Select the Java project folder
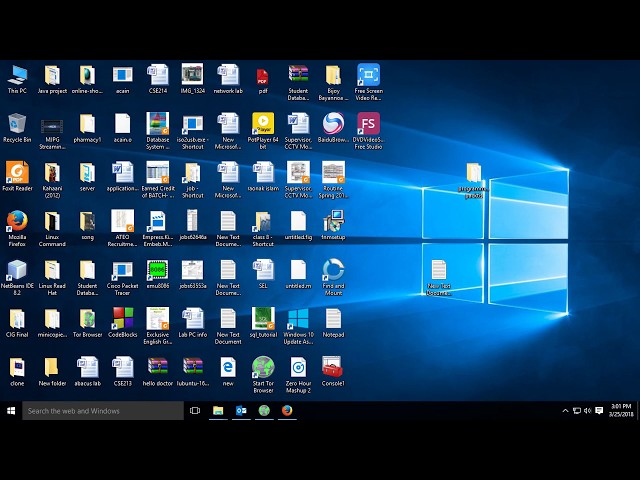The image size is (640, 480). [x=52, y=75]
